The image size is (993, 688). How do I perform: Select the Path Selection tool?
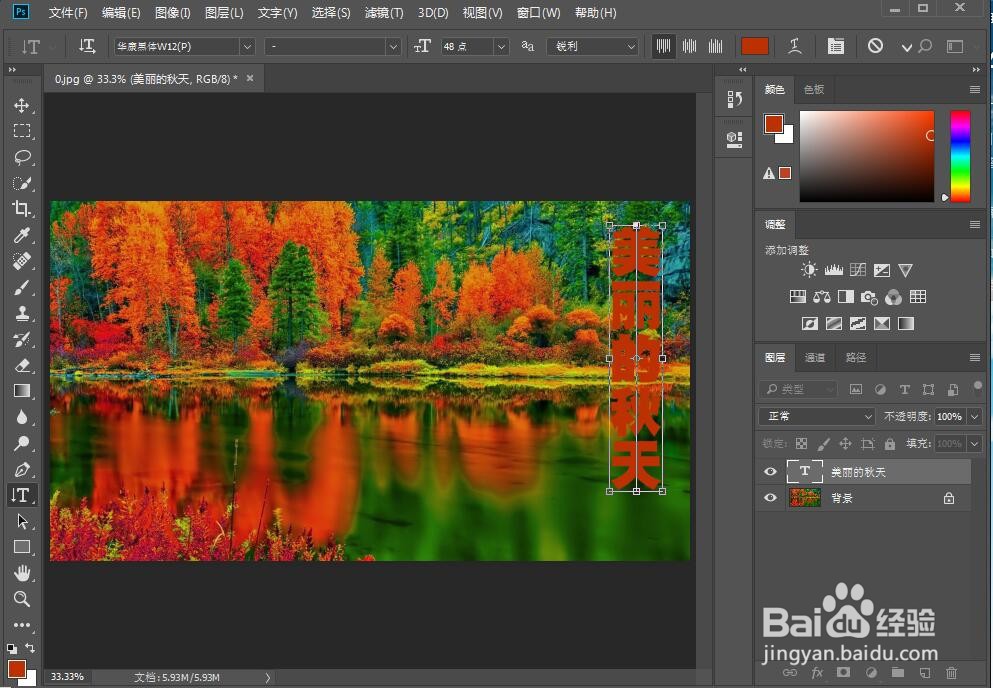click(x=22, y=521)
